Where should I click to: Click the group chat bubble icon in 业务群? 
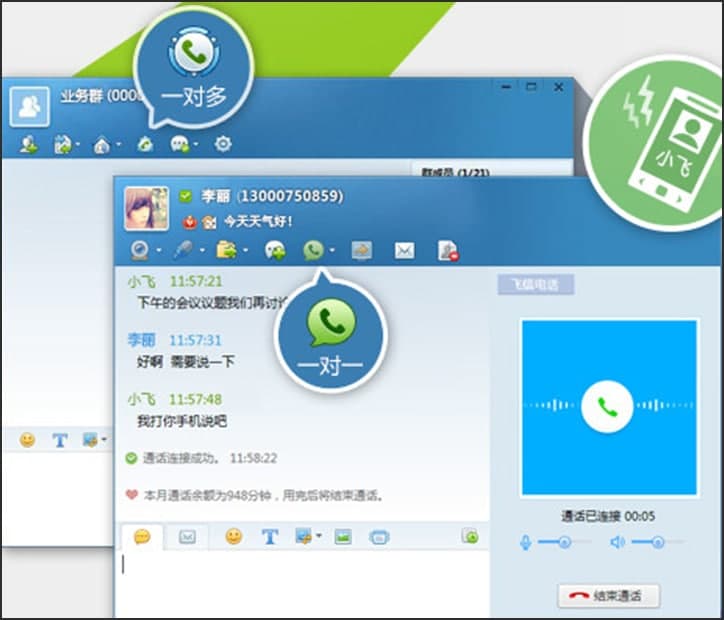[180, 144]
